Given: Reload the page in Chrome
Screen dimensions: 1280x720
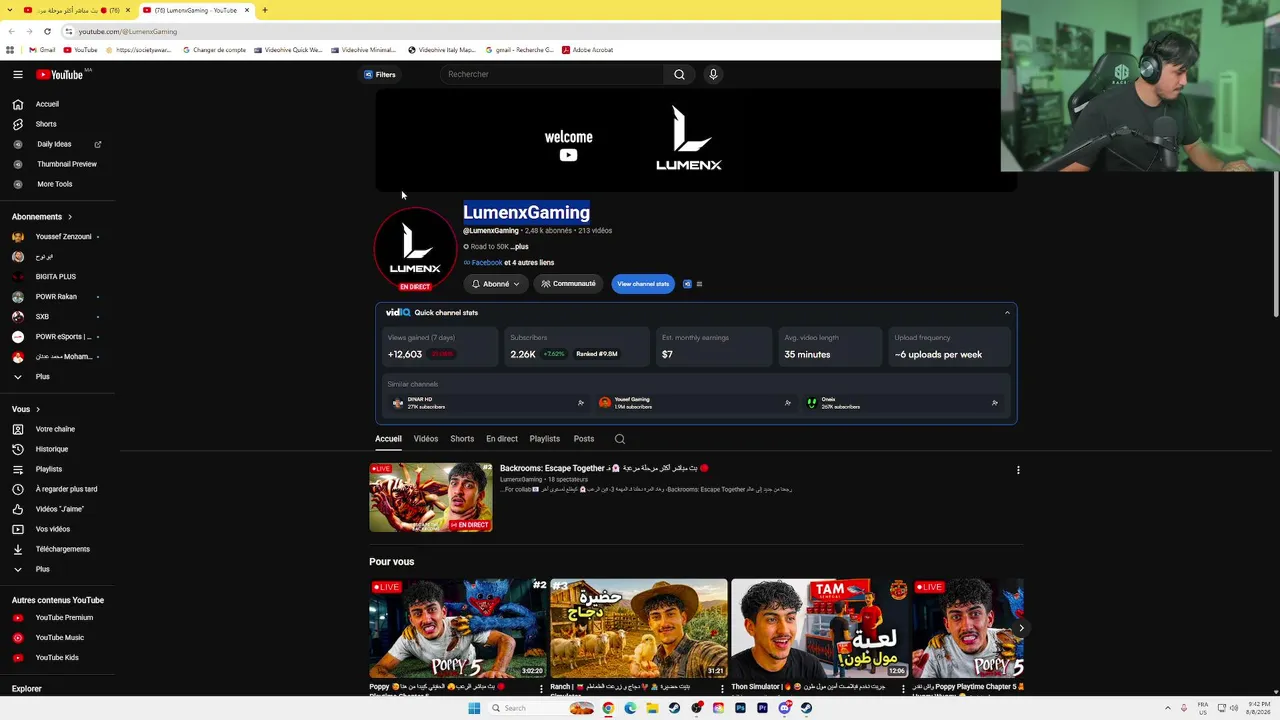Looking at the screenshot, I should click(x=47, y=31).
